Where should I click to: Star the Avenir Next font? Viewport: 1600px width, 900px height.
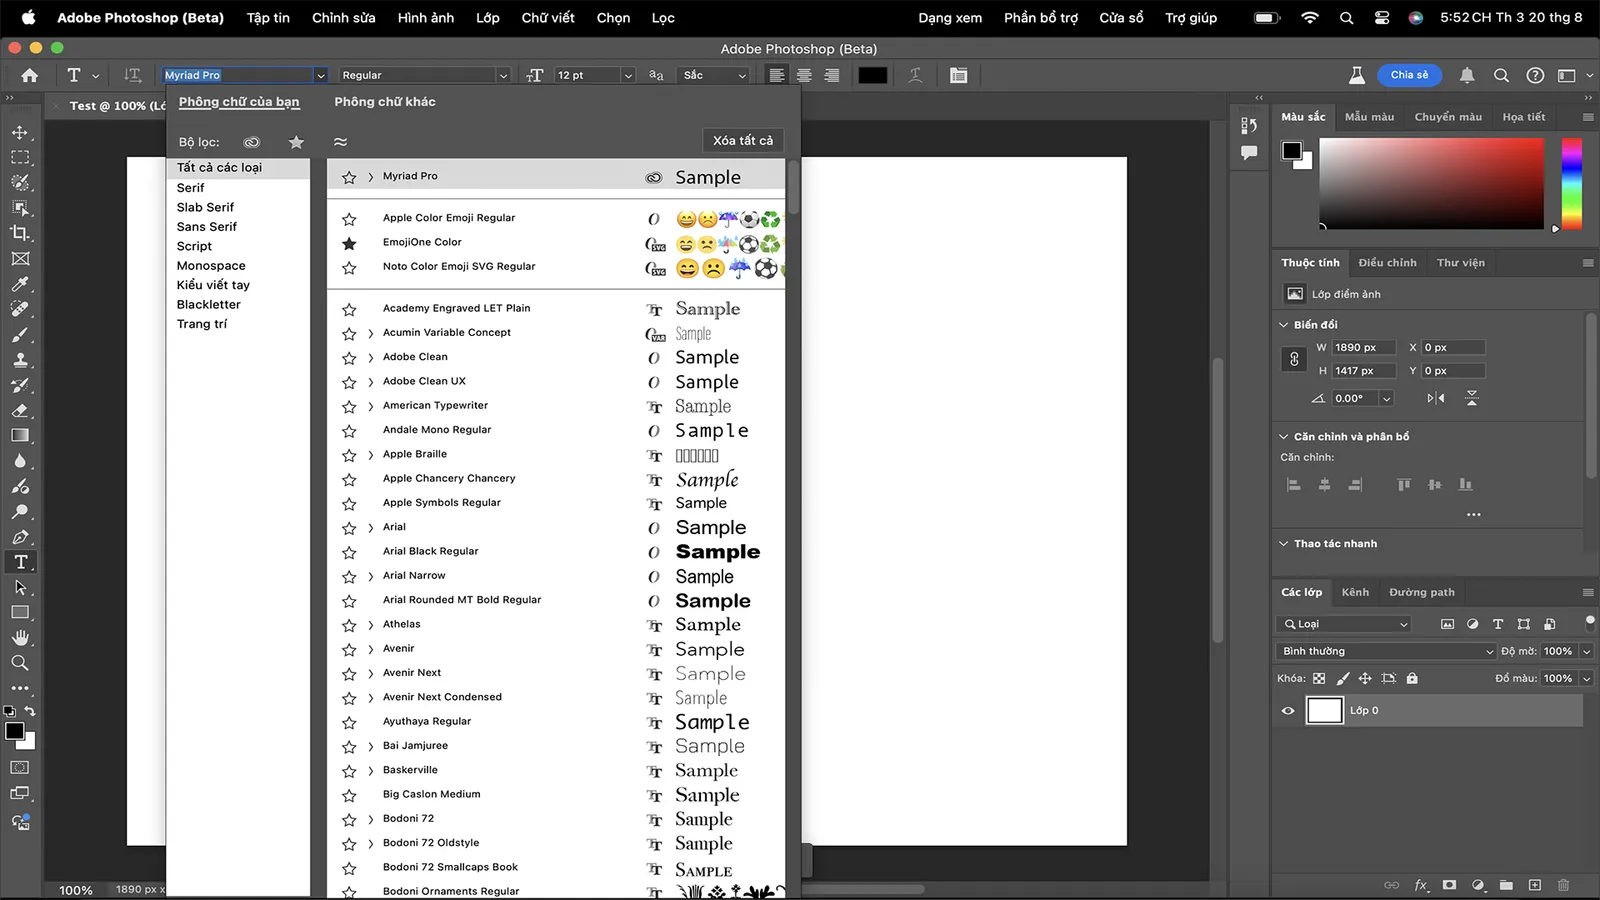[x=349, y=674]
